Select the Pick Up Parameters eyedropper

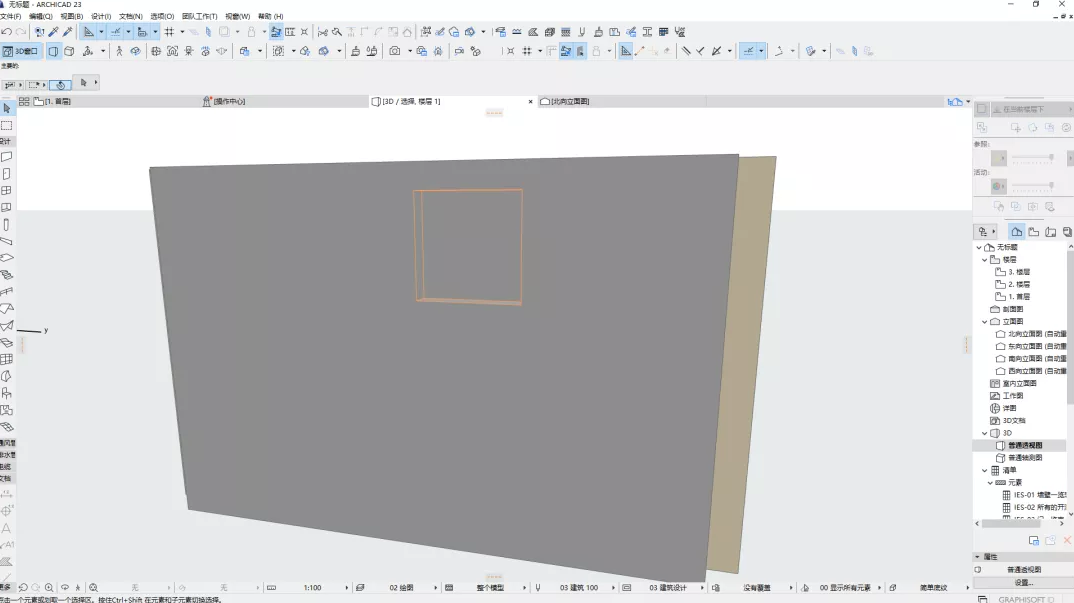click(53, 32)
